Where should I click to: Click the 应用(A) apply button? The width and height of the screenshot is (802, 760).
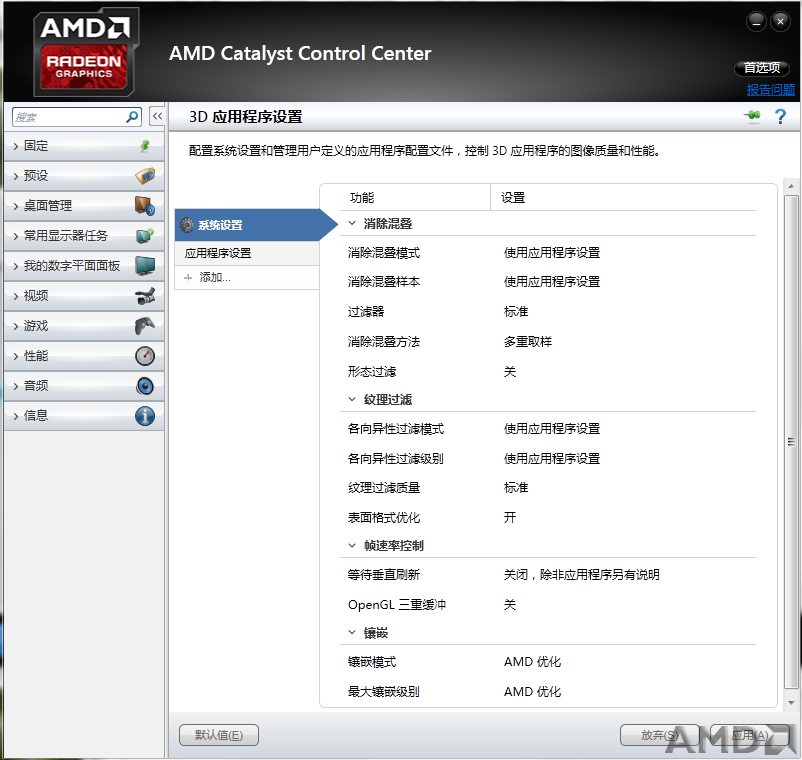[x=749, y=735]
